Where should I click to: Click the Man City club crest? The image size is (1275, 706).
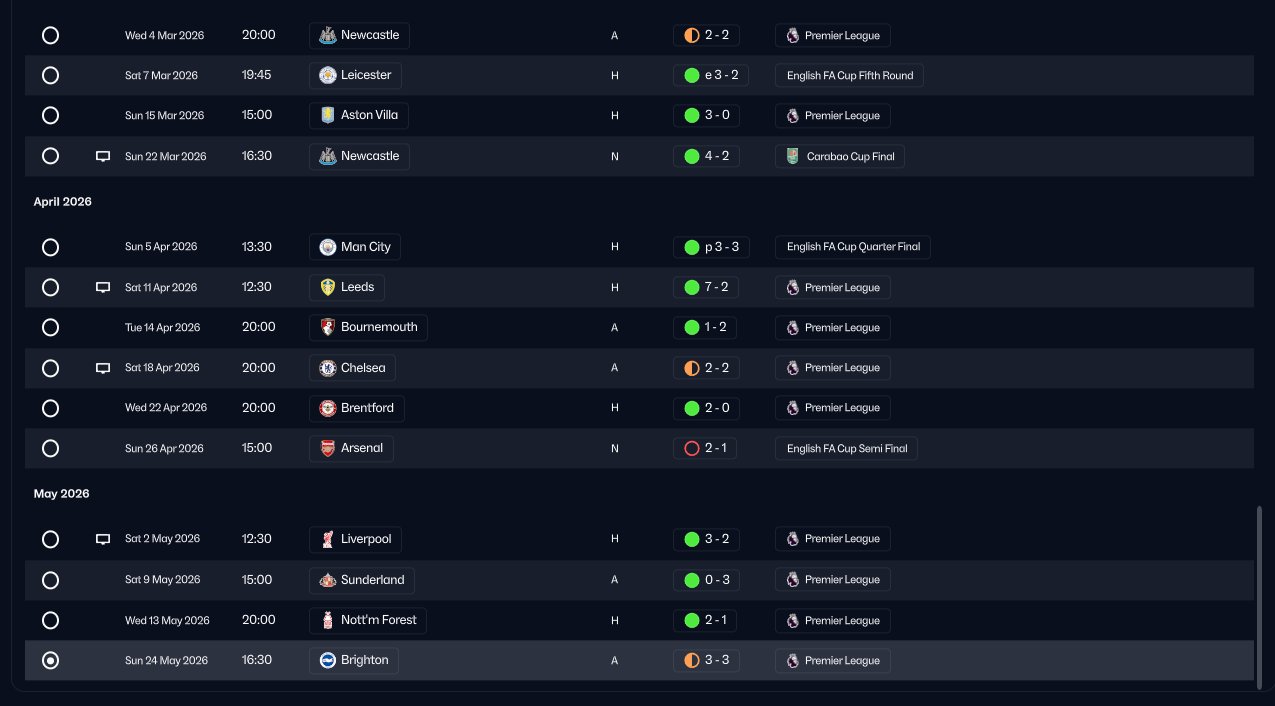[x=327, y=247]
